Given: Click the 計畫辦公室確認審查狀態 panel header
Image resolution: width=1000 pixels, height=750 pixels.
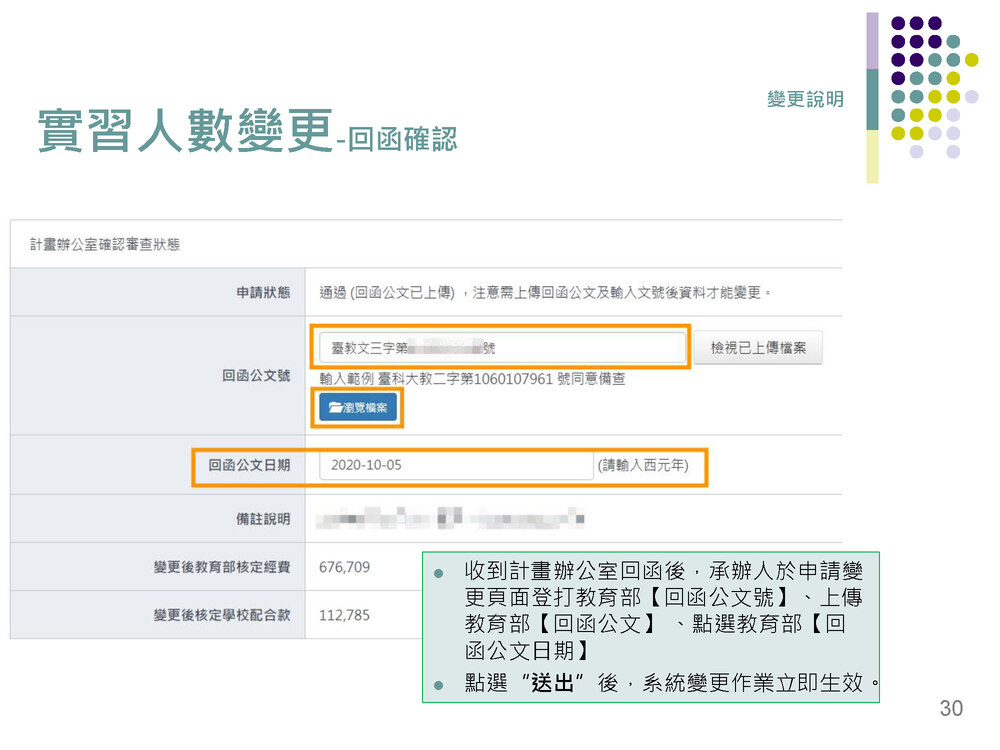Looking at the screenshot, I should [105, 244].
